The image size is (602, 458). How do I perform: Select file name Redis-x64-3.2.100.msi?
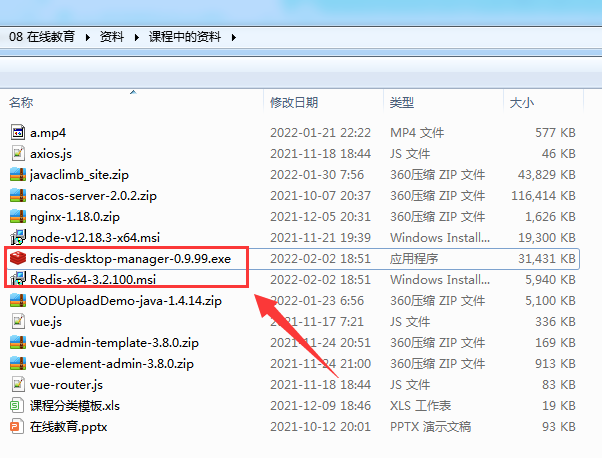pos(93,279)
